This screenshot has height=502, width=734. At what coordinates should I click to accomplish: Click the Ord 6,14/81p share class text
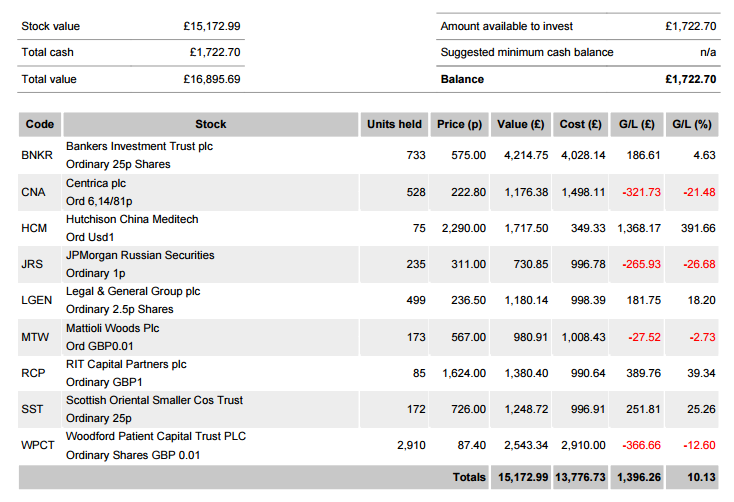[99, 201]
